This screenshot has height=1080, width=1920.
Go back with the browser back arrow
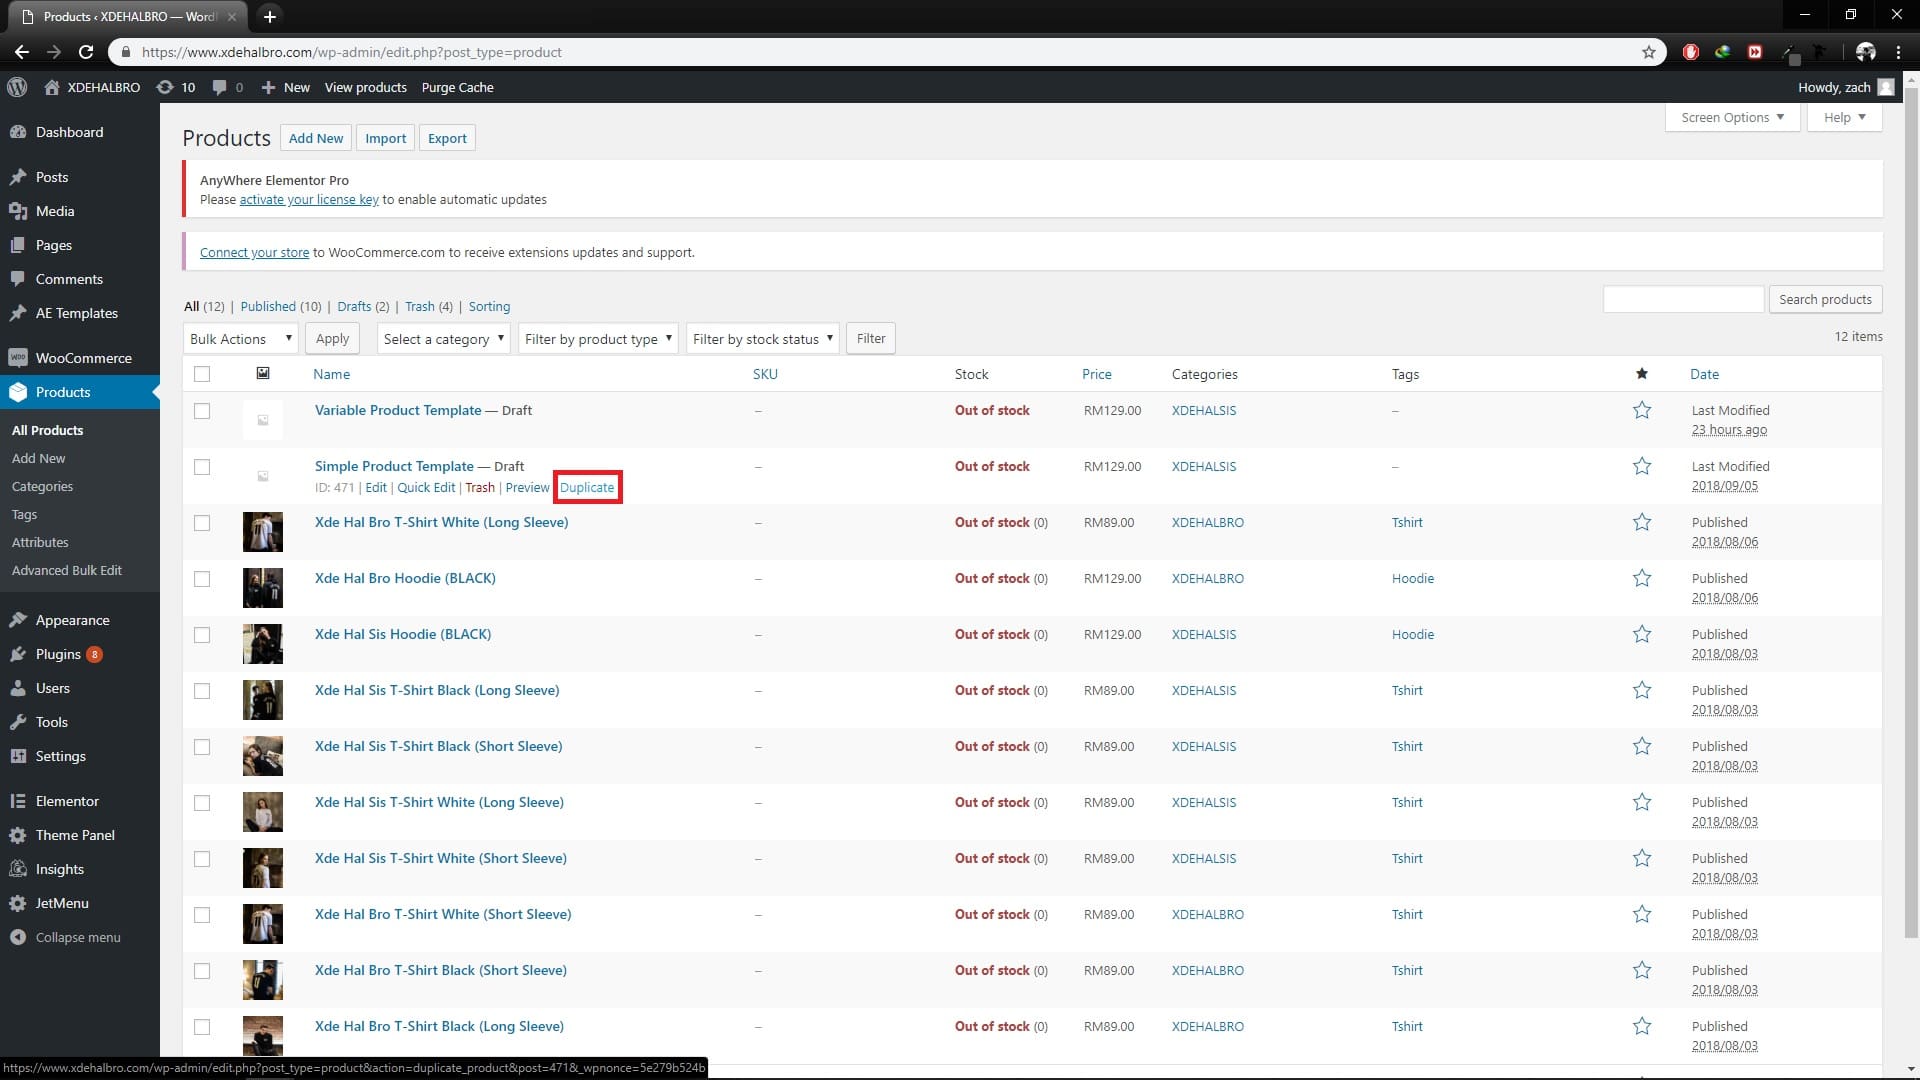[x=22, y=52]
